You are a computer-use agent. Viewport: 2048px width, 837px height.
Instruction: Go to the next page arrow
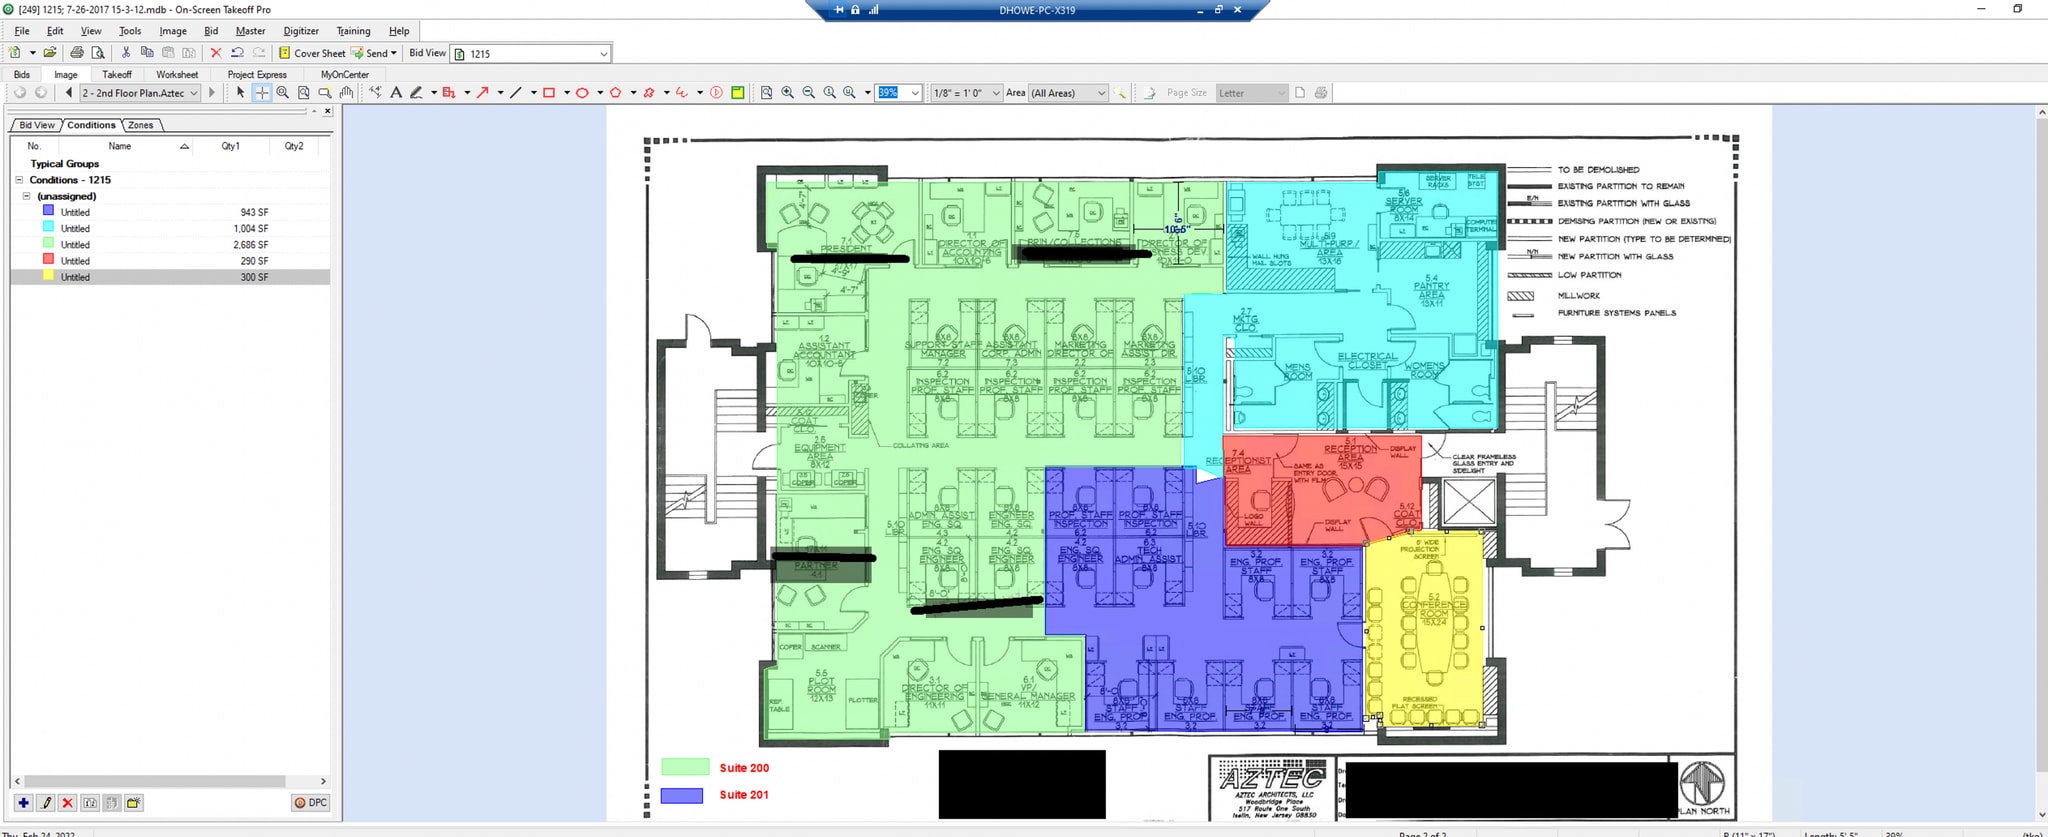click(x=212, y=93)
